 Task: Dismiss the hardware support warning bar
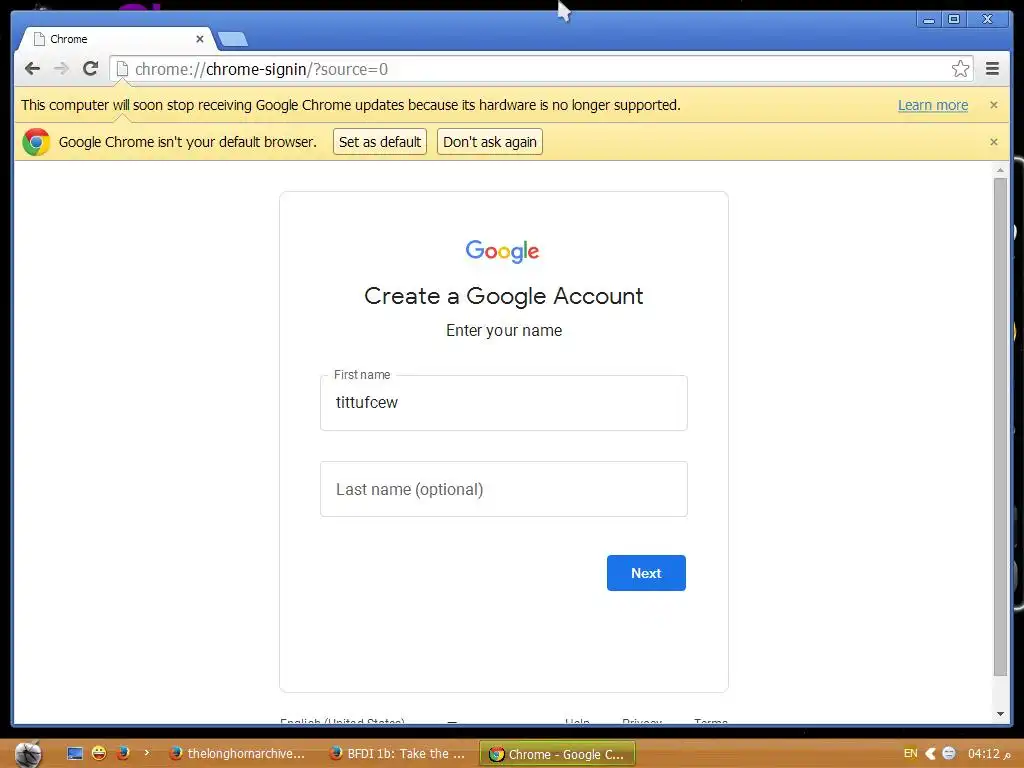pyautogui.click(x=993, y=105)
